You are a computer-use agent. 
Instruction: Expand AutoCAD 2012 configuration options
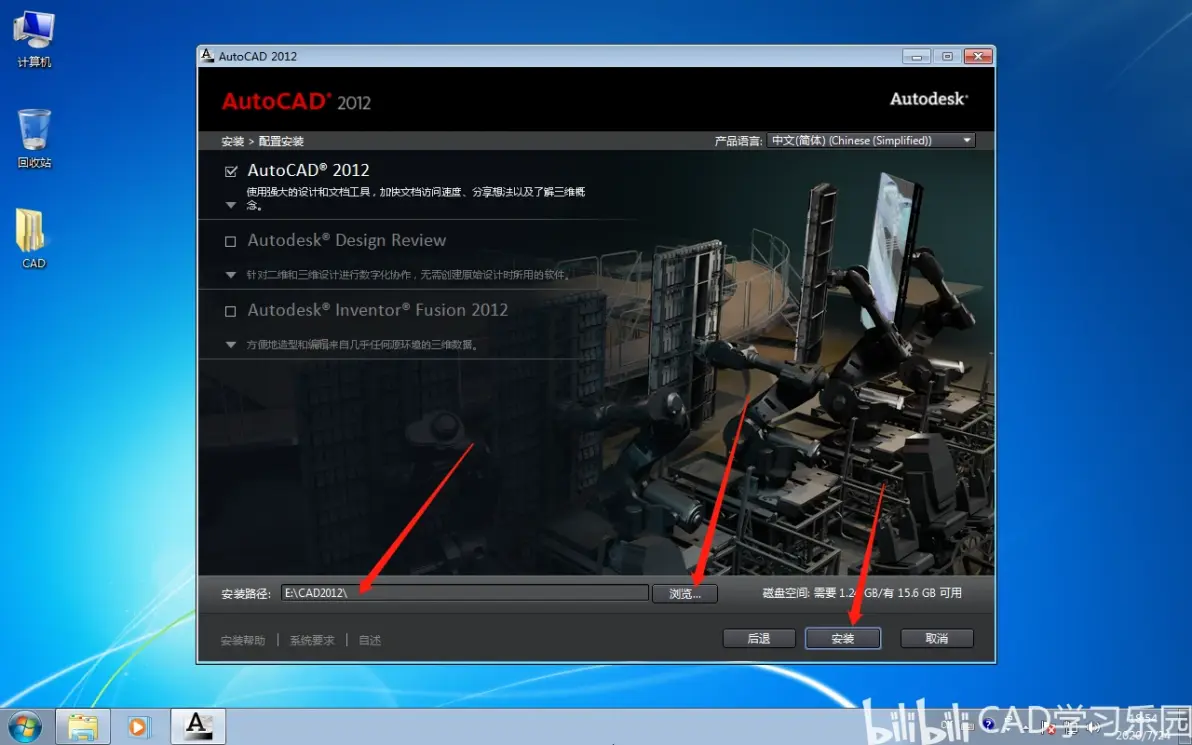point(231,205)
